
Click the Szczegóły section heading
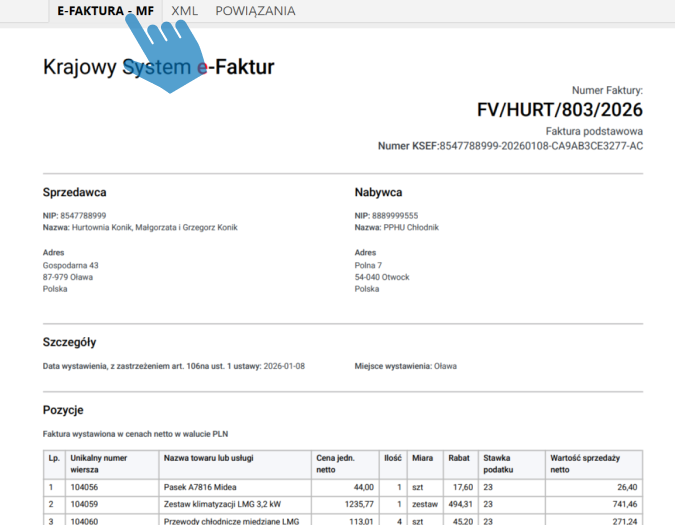pos(69,342)
